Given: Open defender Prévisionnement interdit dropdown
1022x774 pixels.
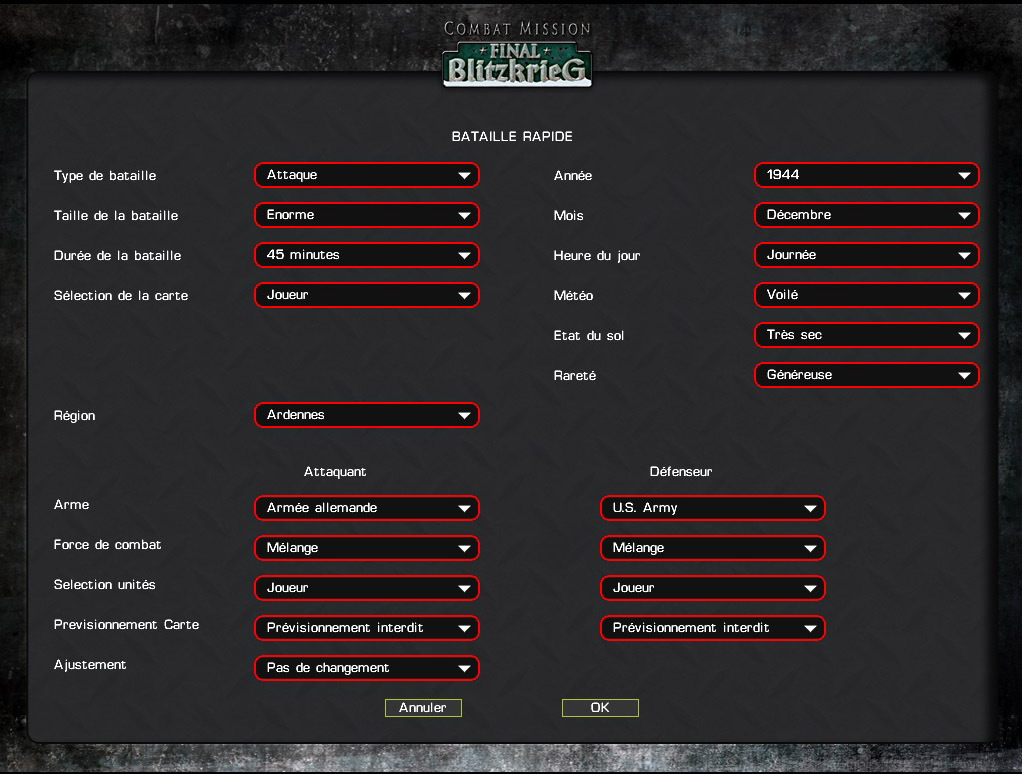Looking at the screenshot, I should [713, 628].
